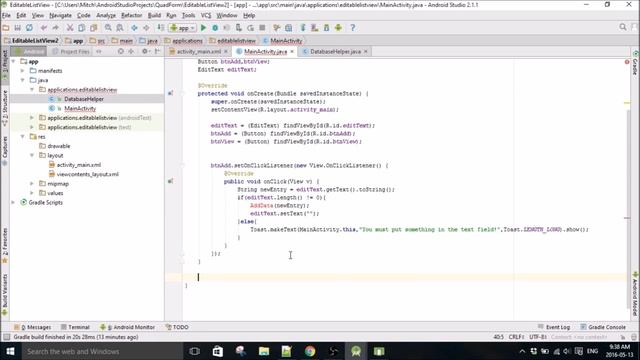Expand the manifests folder
The height and width of the screenshot is (360, 640).
click(23, 71)
